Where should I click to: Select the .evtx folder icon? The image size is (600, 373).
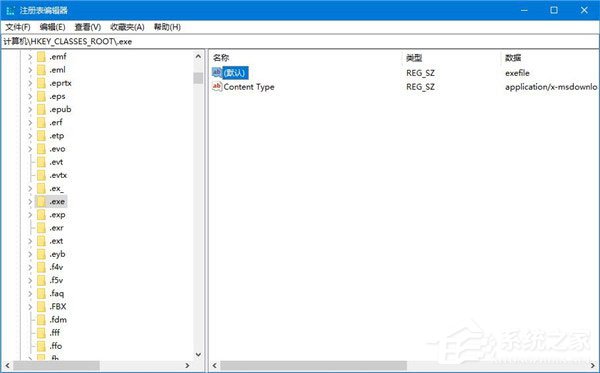[41, 175]
